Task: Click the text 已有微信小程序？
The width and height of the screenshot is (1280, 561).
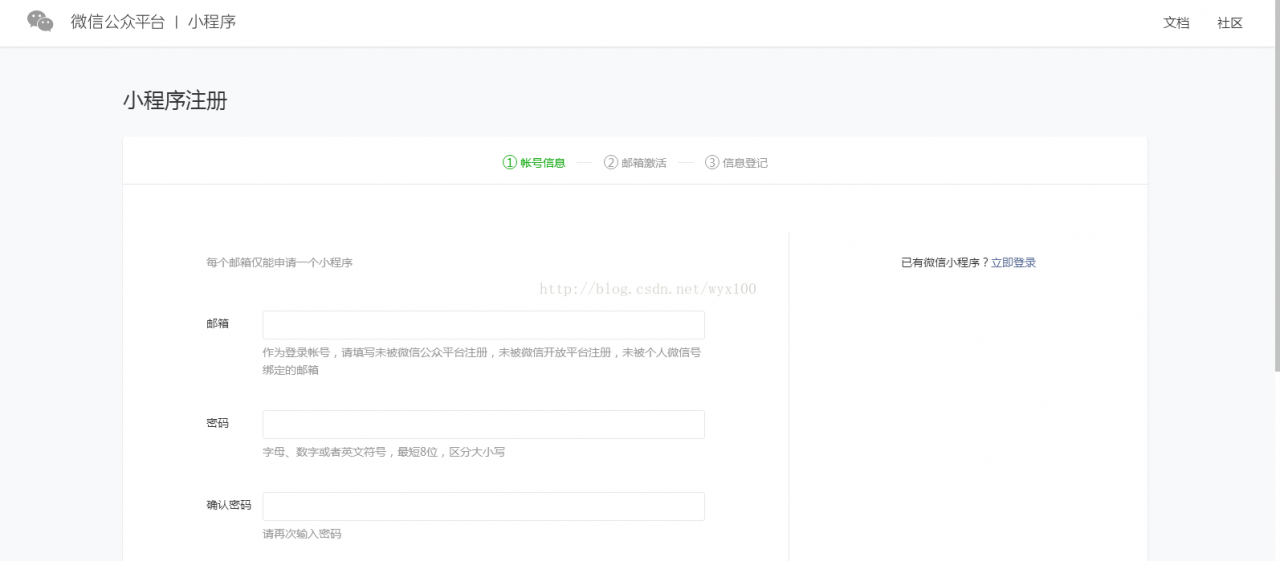Action: (945, 263)
